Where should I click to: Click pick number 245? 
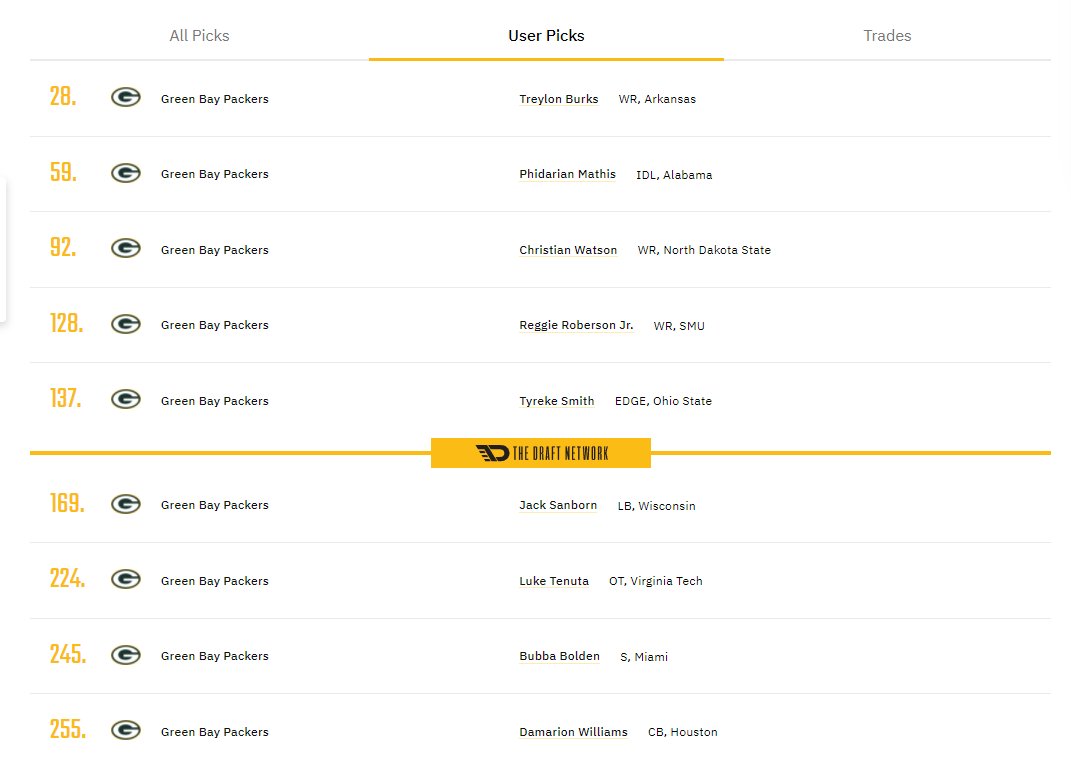pos(68,654)
